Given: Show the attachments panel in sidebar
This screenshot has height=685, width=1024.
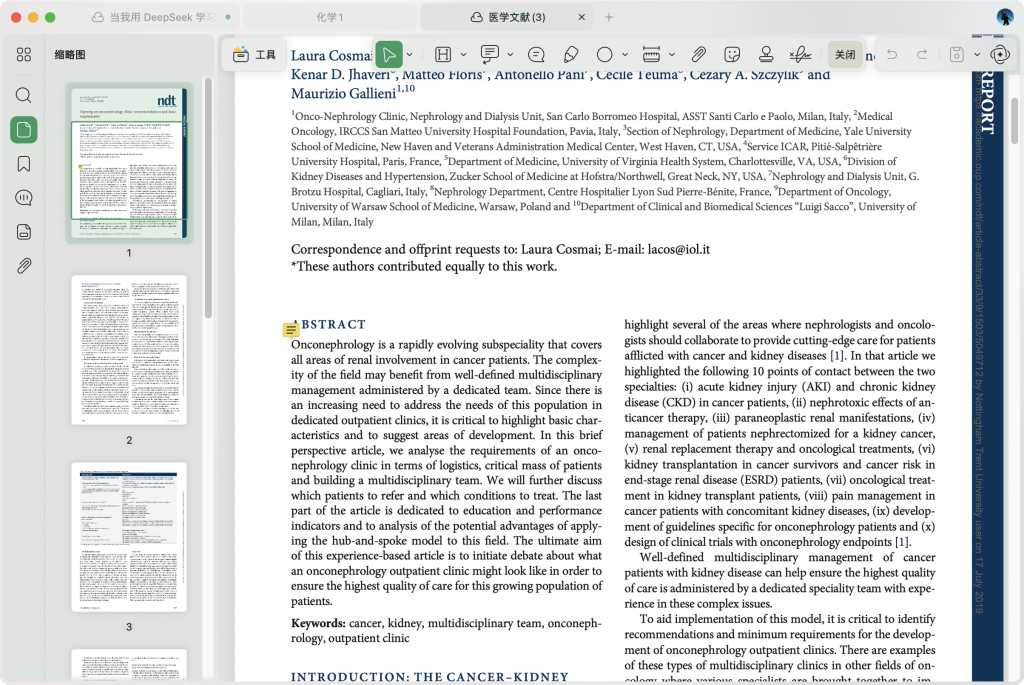Looking at the screenshot, I should 24,266.
